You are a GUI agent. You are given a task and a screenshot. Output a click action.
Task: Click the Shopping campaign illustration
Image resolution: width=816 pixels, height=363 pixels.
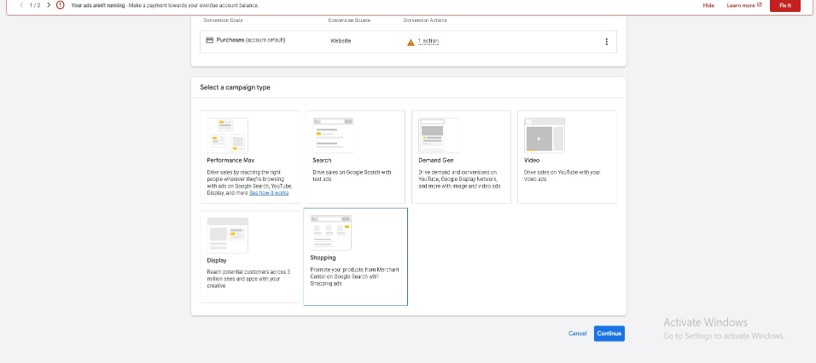(331, 232)
